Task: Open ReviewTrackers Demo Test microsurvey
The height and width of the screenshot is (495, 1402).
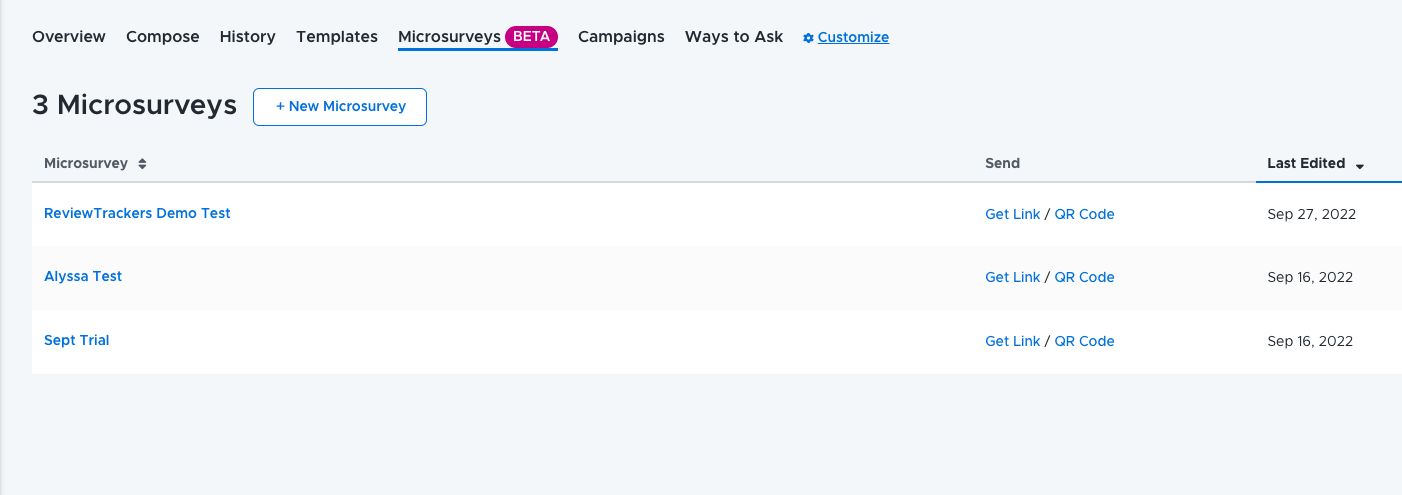Action: point(138,213)
